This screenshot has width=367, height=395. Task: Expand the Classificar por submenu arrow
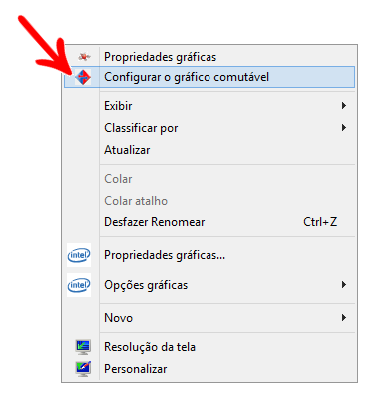coord(344,128)
